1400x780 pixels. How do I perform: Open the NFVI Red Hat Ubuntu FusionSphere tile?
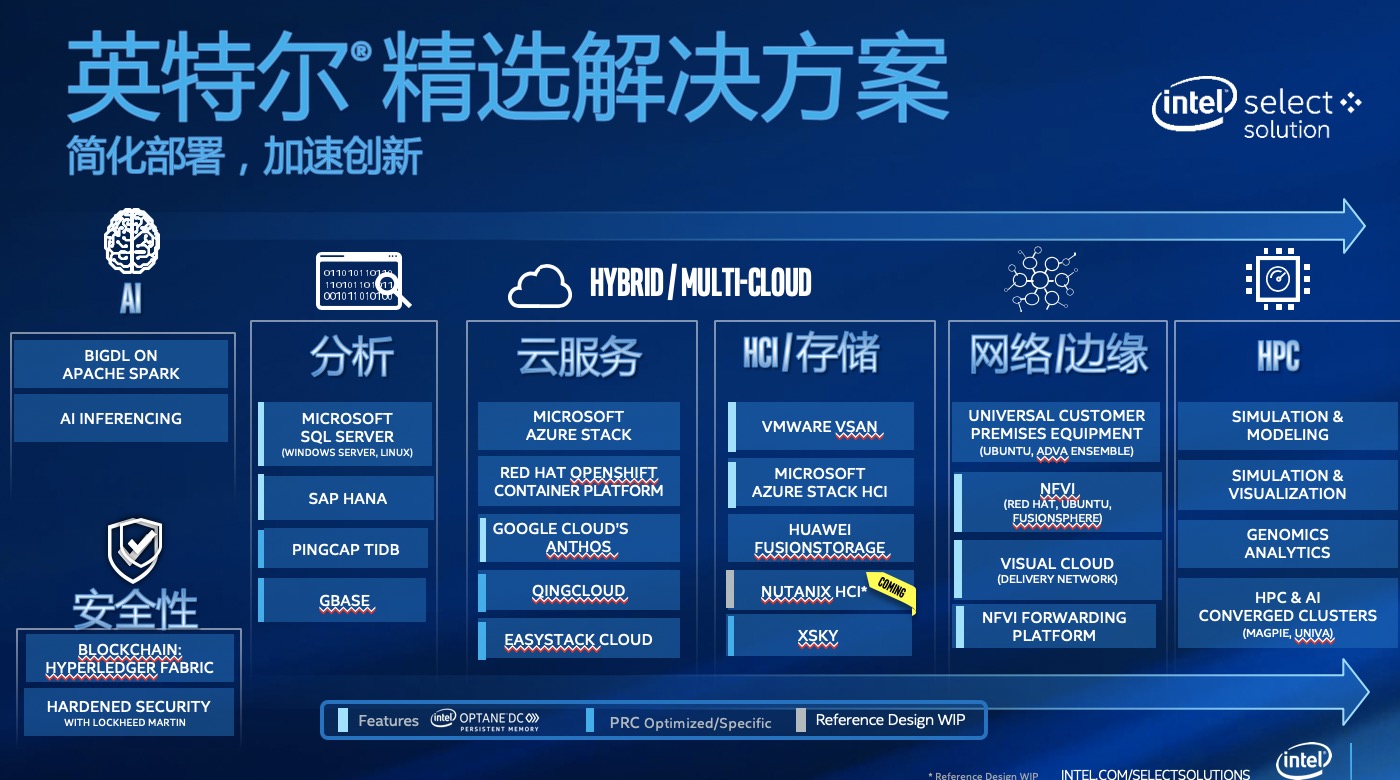pos(1058,503)
